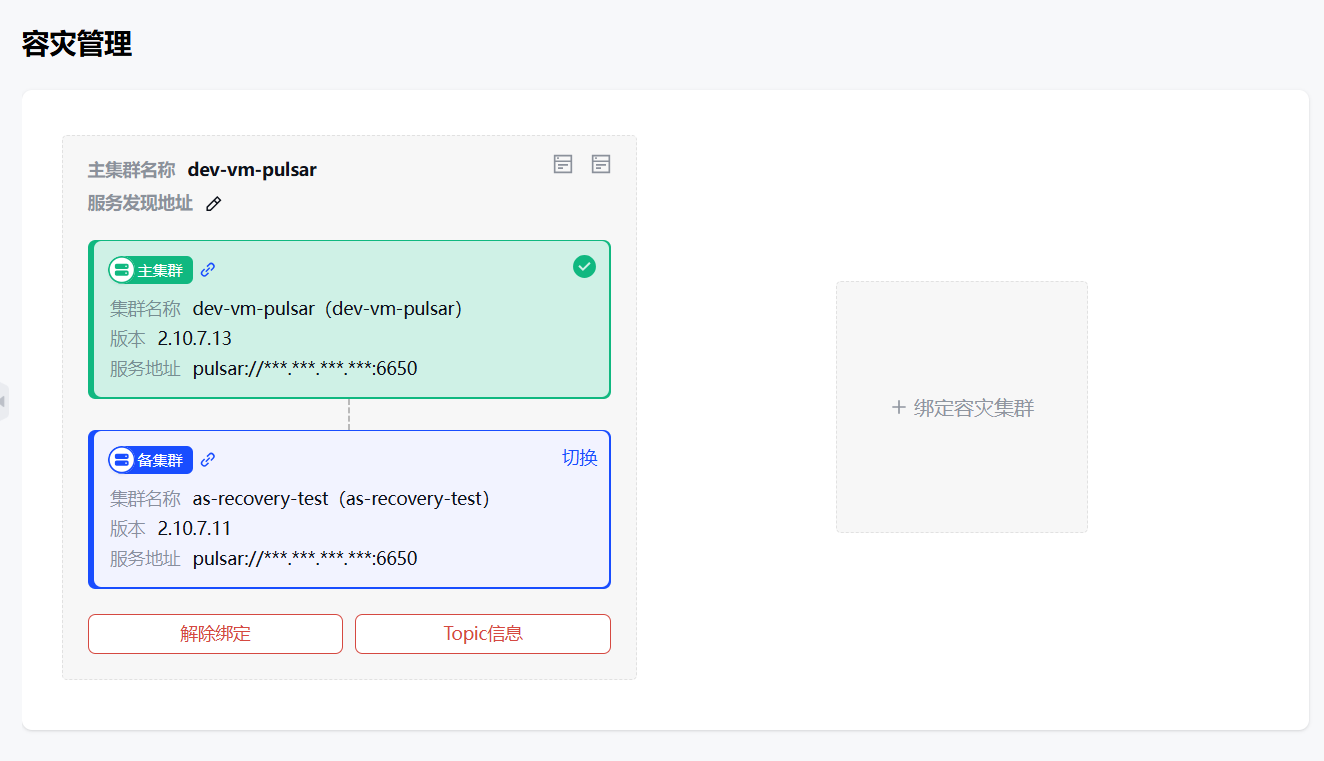Select the cluster icon inside the 主集群 badge
This screenshot has height=761, width=1324.
coord(122,269)
